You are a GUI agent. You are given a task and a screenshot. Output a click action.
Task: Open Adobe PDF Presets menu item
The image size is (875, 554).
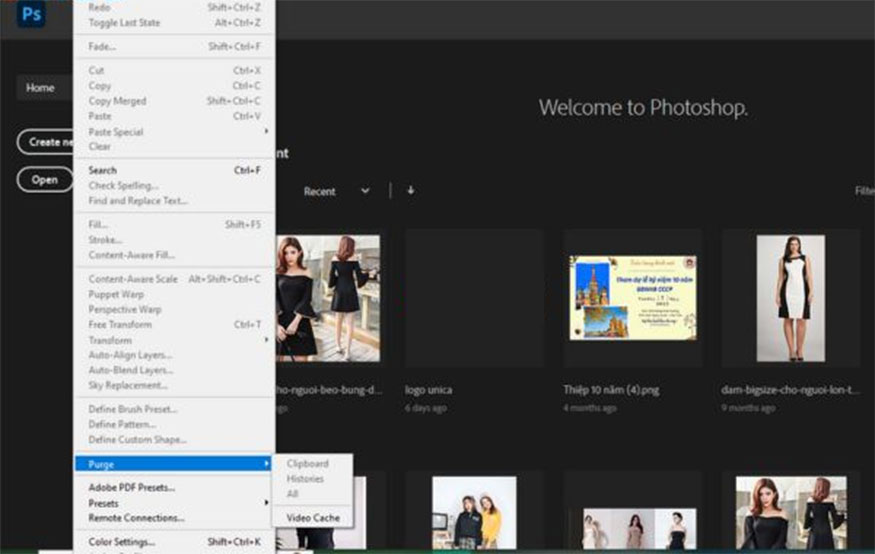tap(131, 488)
